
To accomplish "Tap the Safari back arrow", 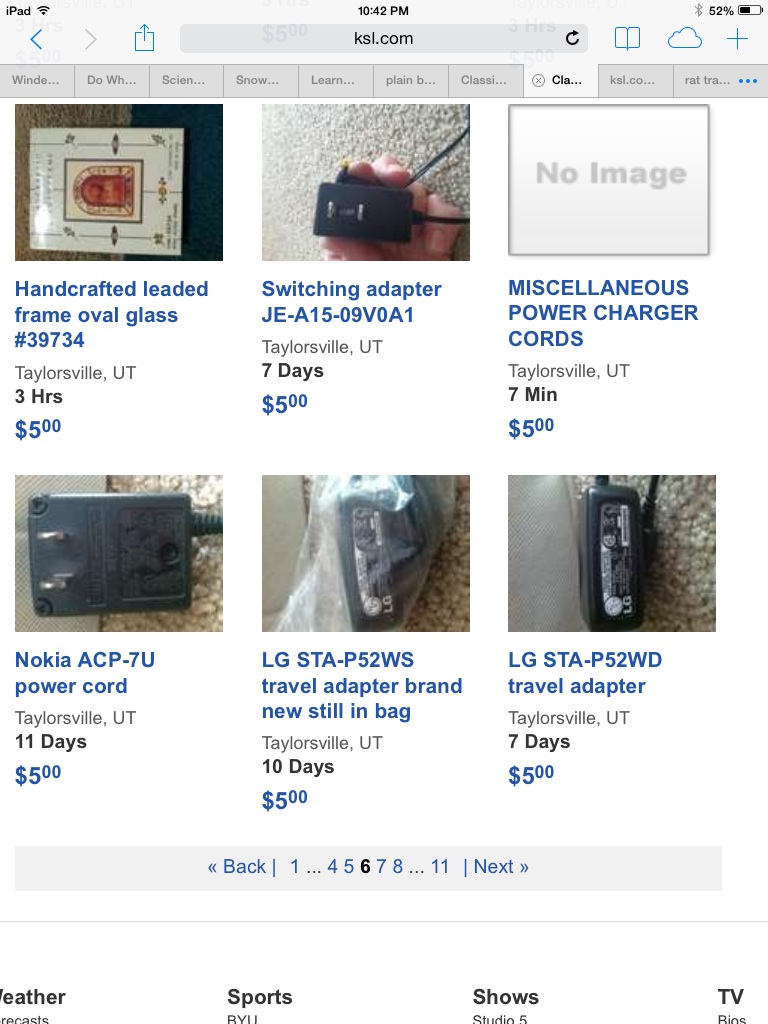I will (37, 39).
